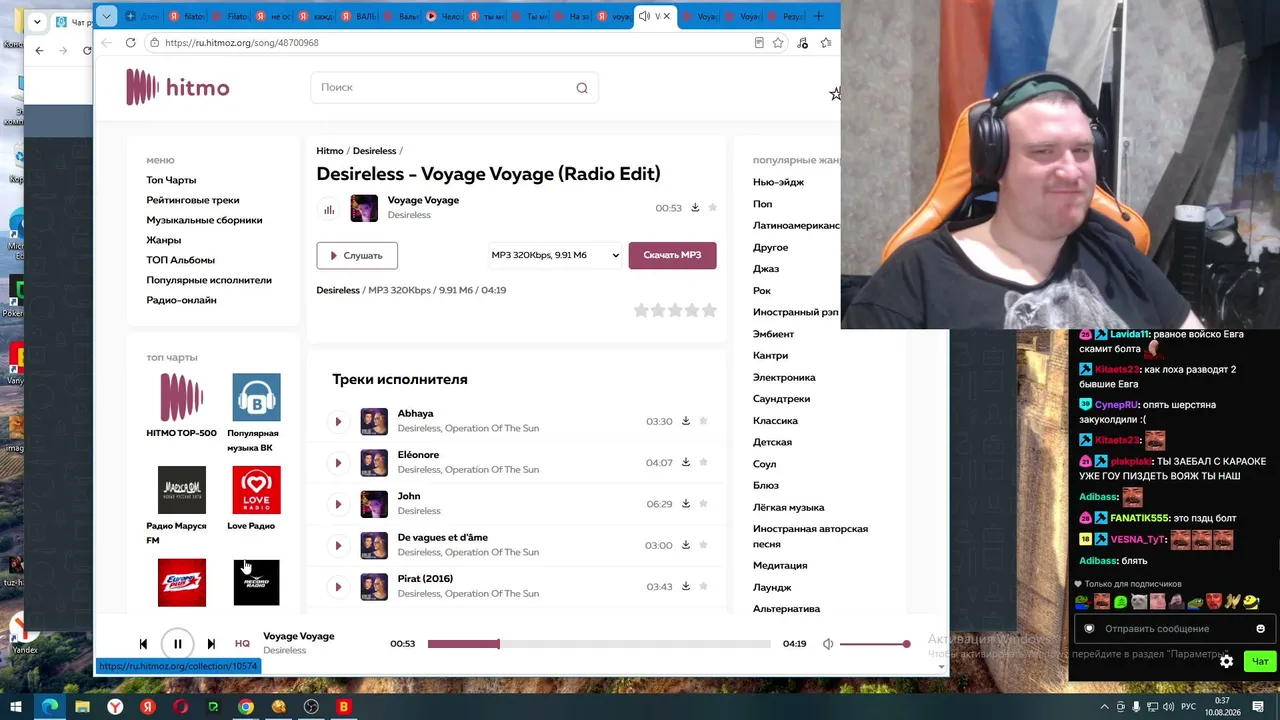Reload the page in the browser toolbar
Screen dimensions: 1280x720
click(130, 43)
